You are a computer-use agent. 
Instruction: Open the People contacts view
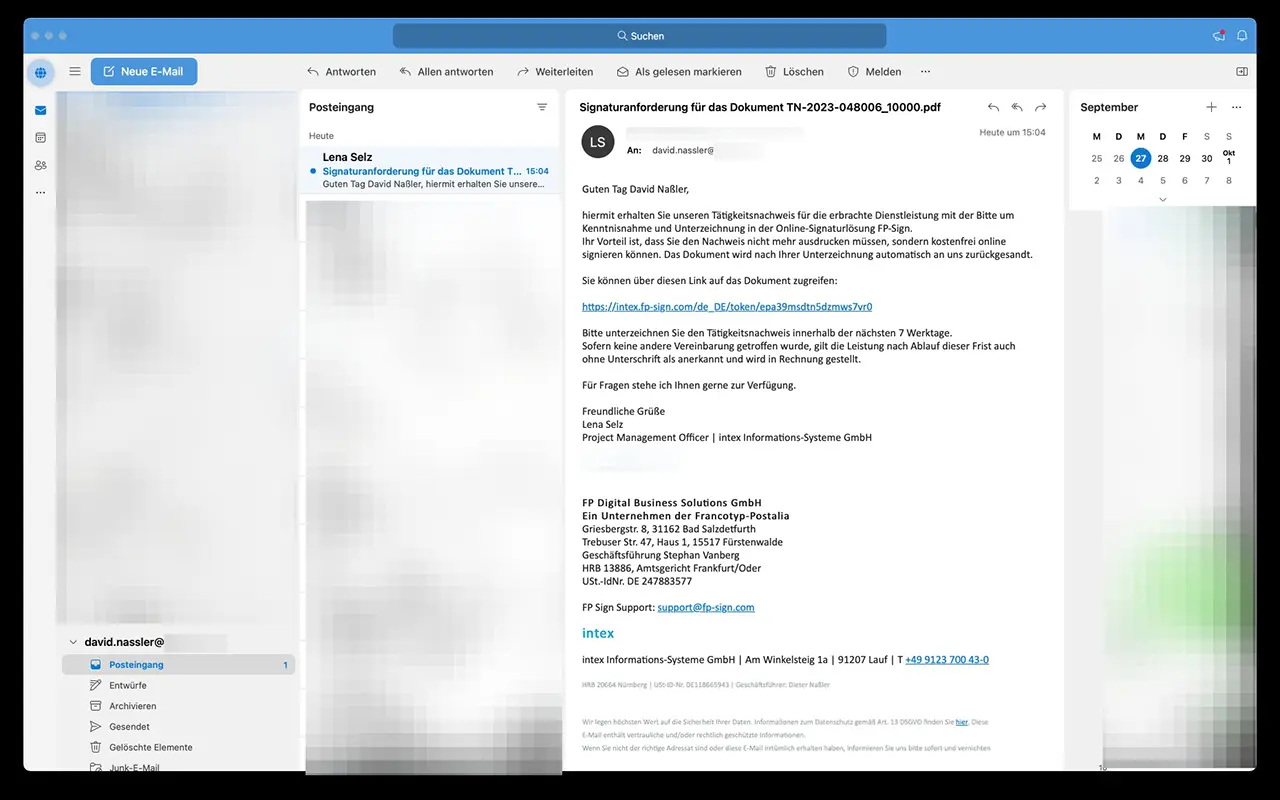[40, 165]
